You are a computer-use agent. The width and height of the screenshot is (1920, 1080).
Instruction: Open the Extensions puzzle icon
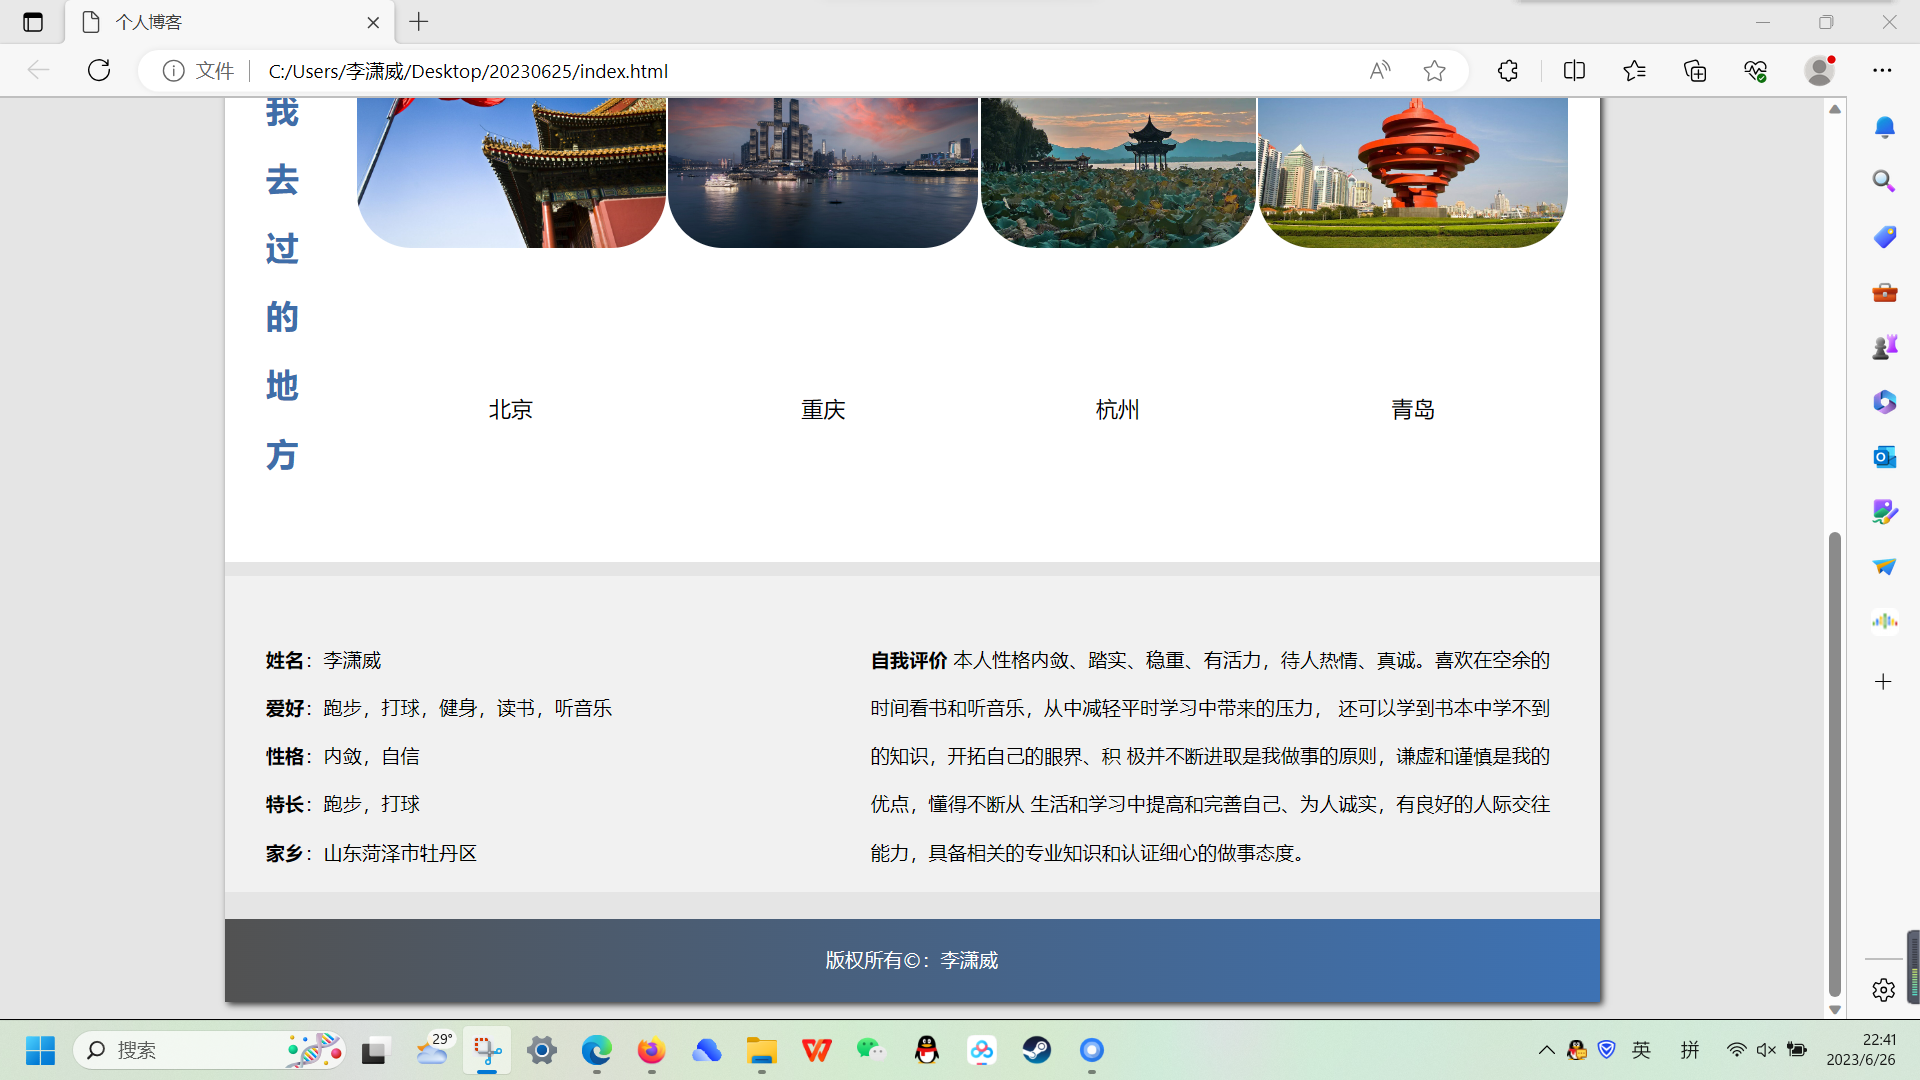(x=1508, y=70)
